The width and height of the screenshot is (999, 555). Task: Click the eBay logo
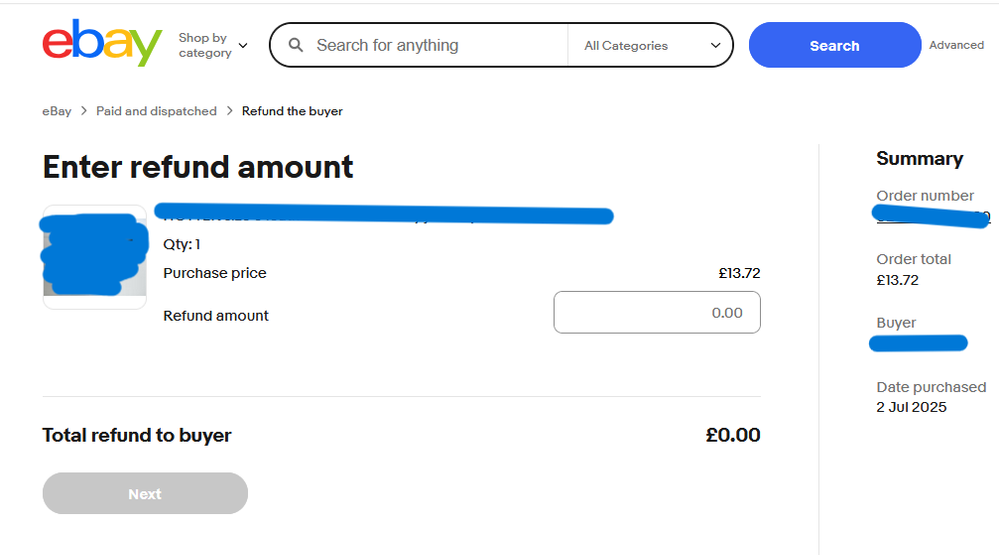102,43
